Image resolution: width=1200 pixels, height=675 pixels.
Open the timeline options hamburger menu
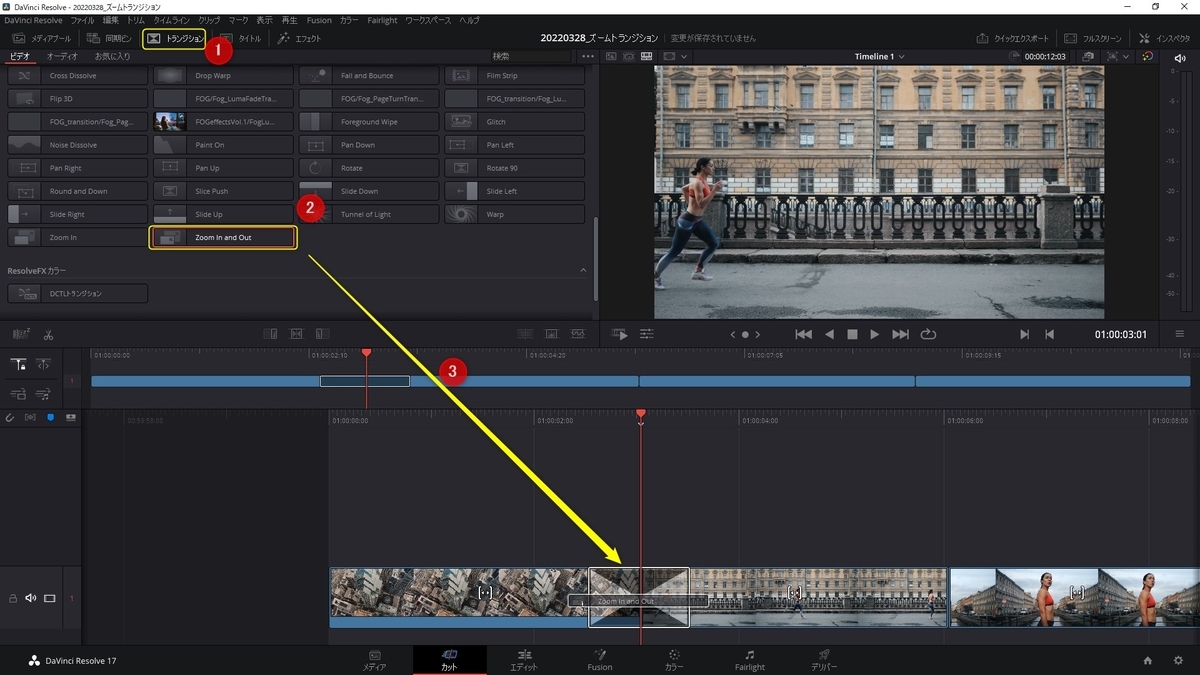pos(1180,334)
